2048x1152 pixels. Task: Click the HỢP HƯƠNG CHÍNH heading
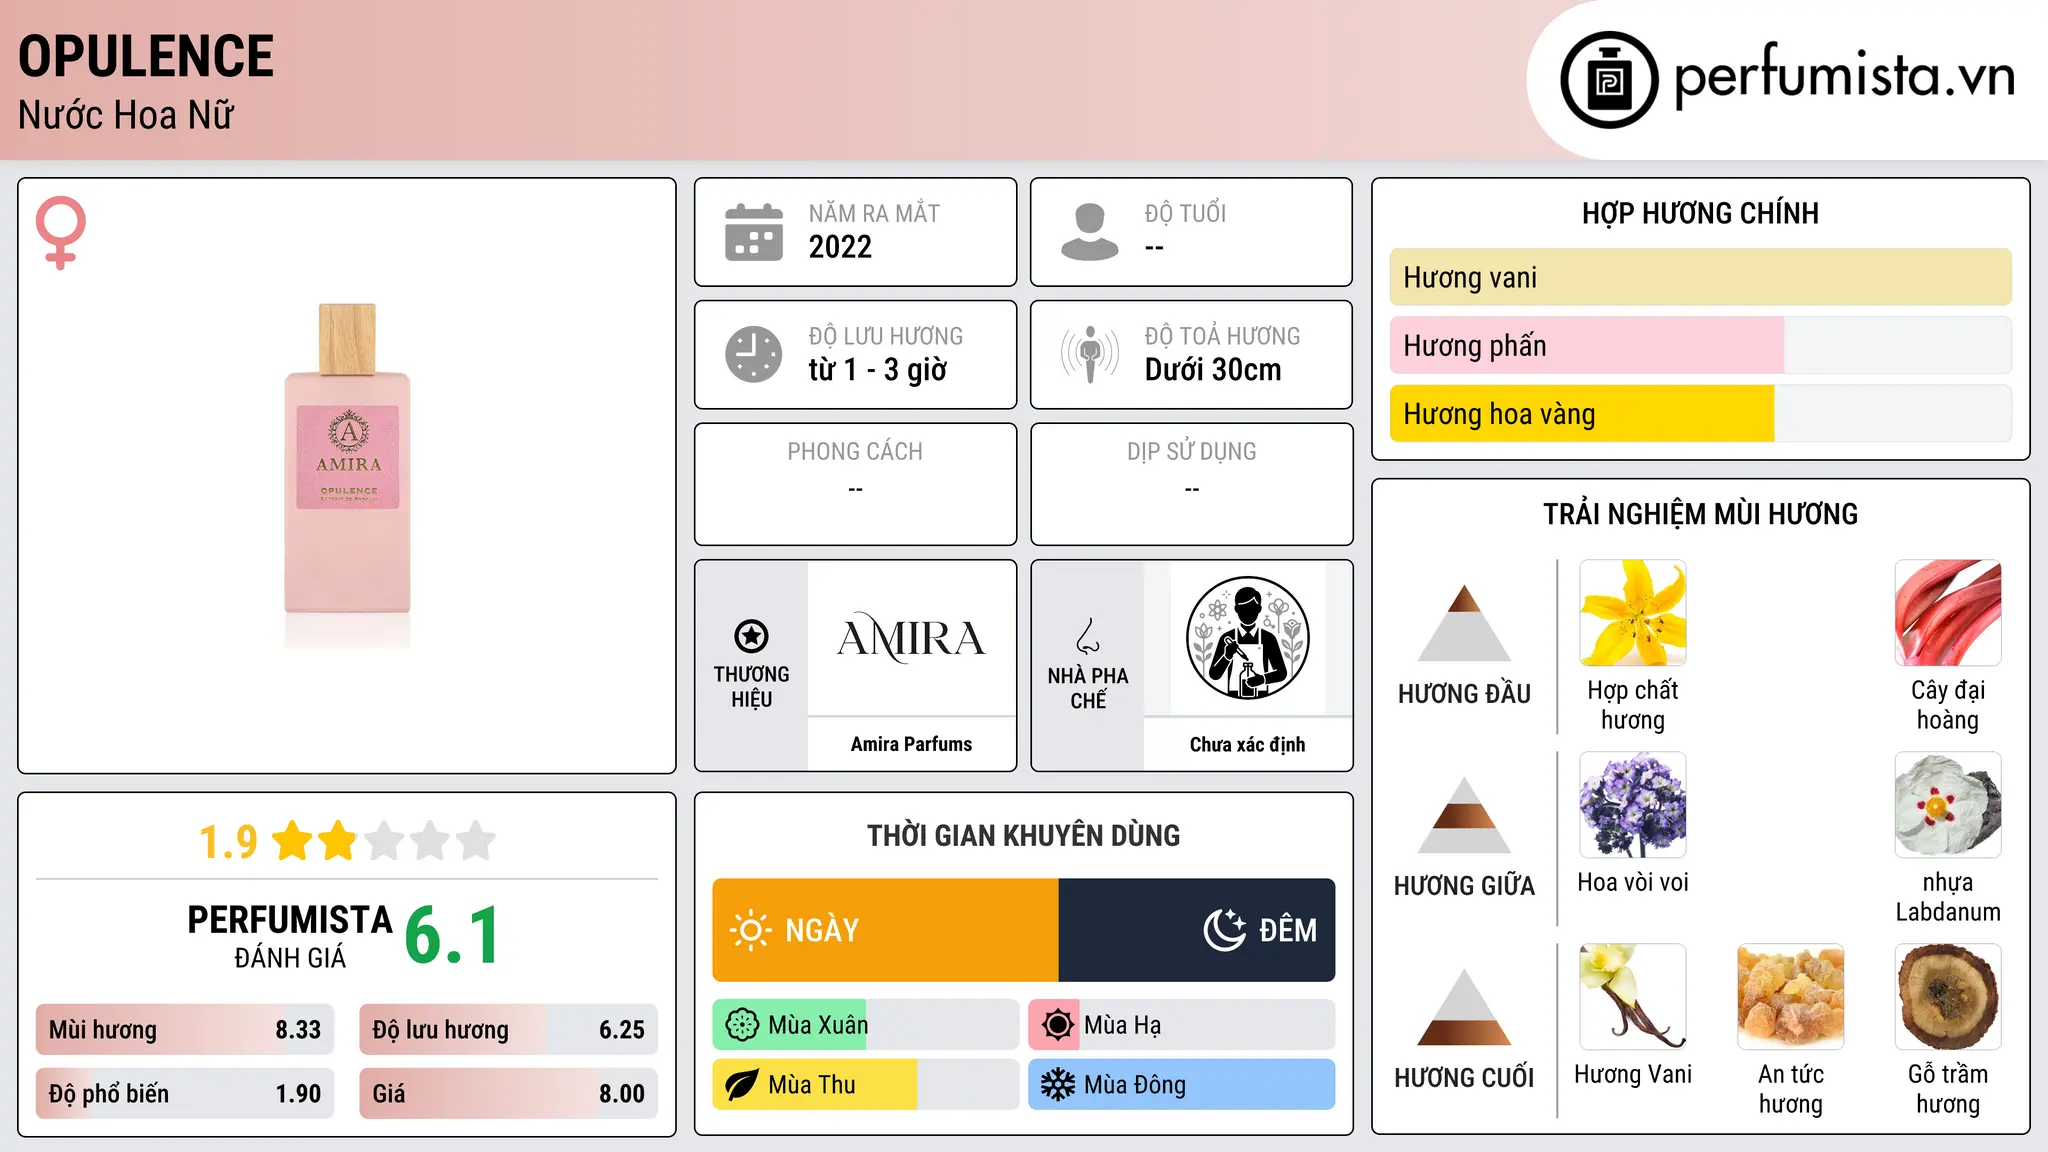tap(1700, 213)
